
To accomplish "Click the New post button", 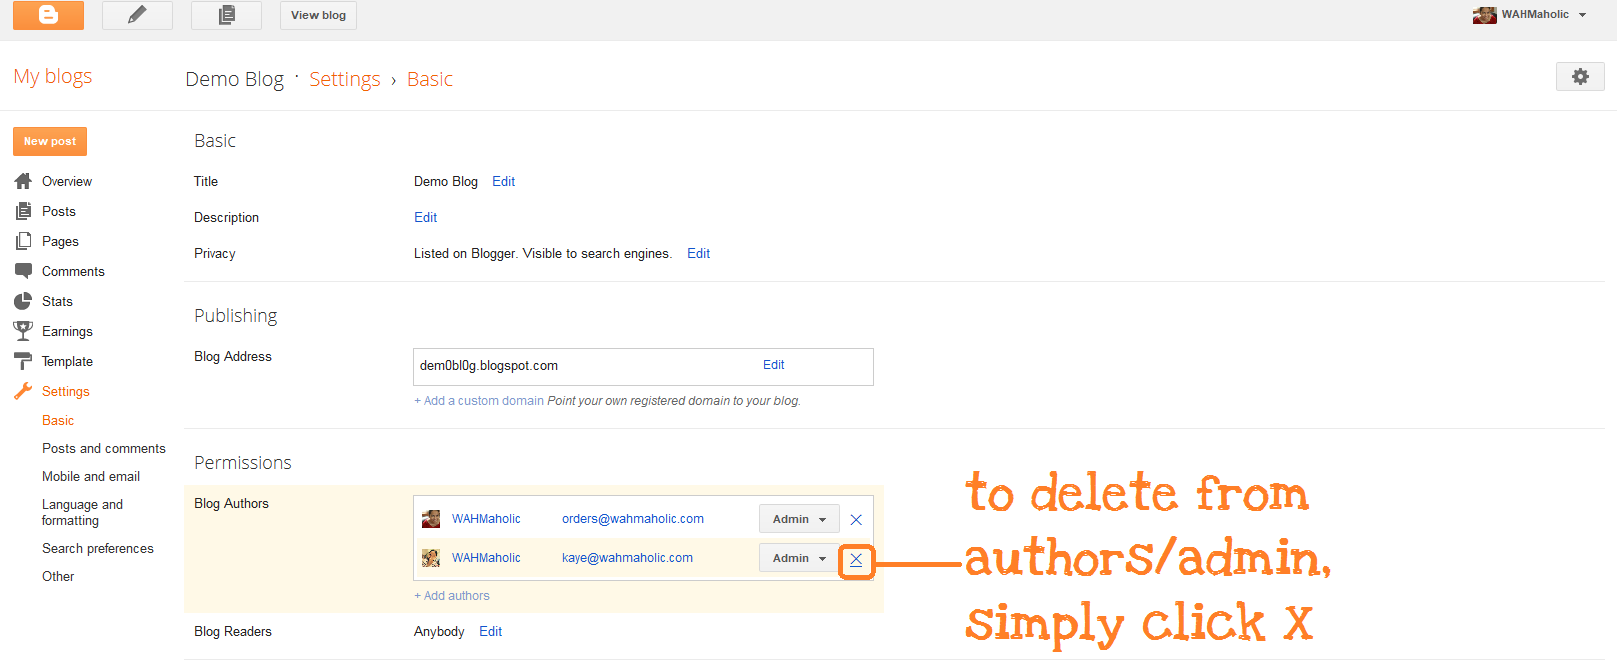I will tap(50, 141).
